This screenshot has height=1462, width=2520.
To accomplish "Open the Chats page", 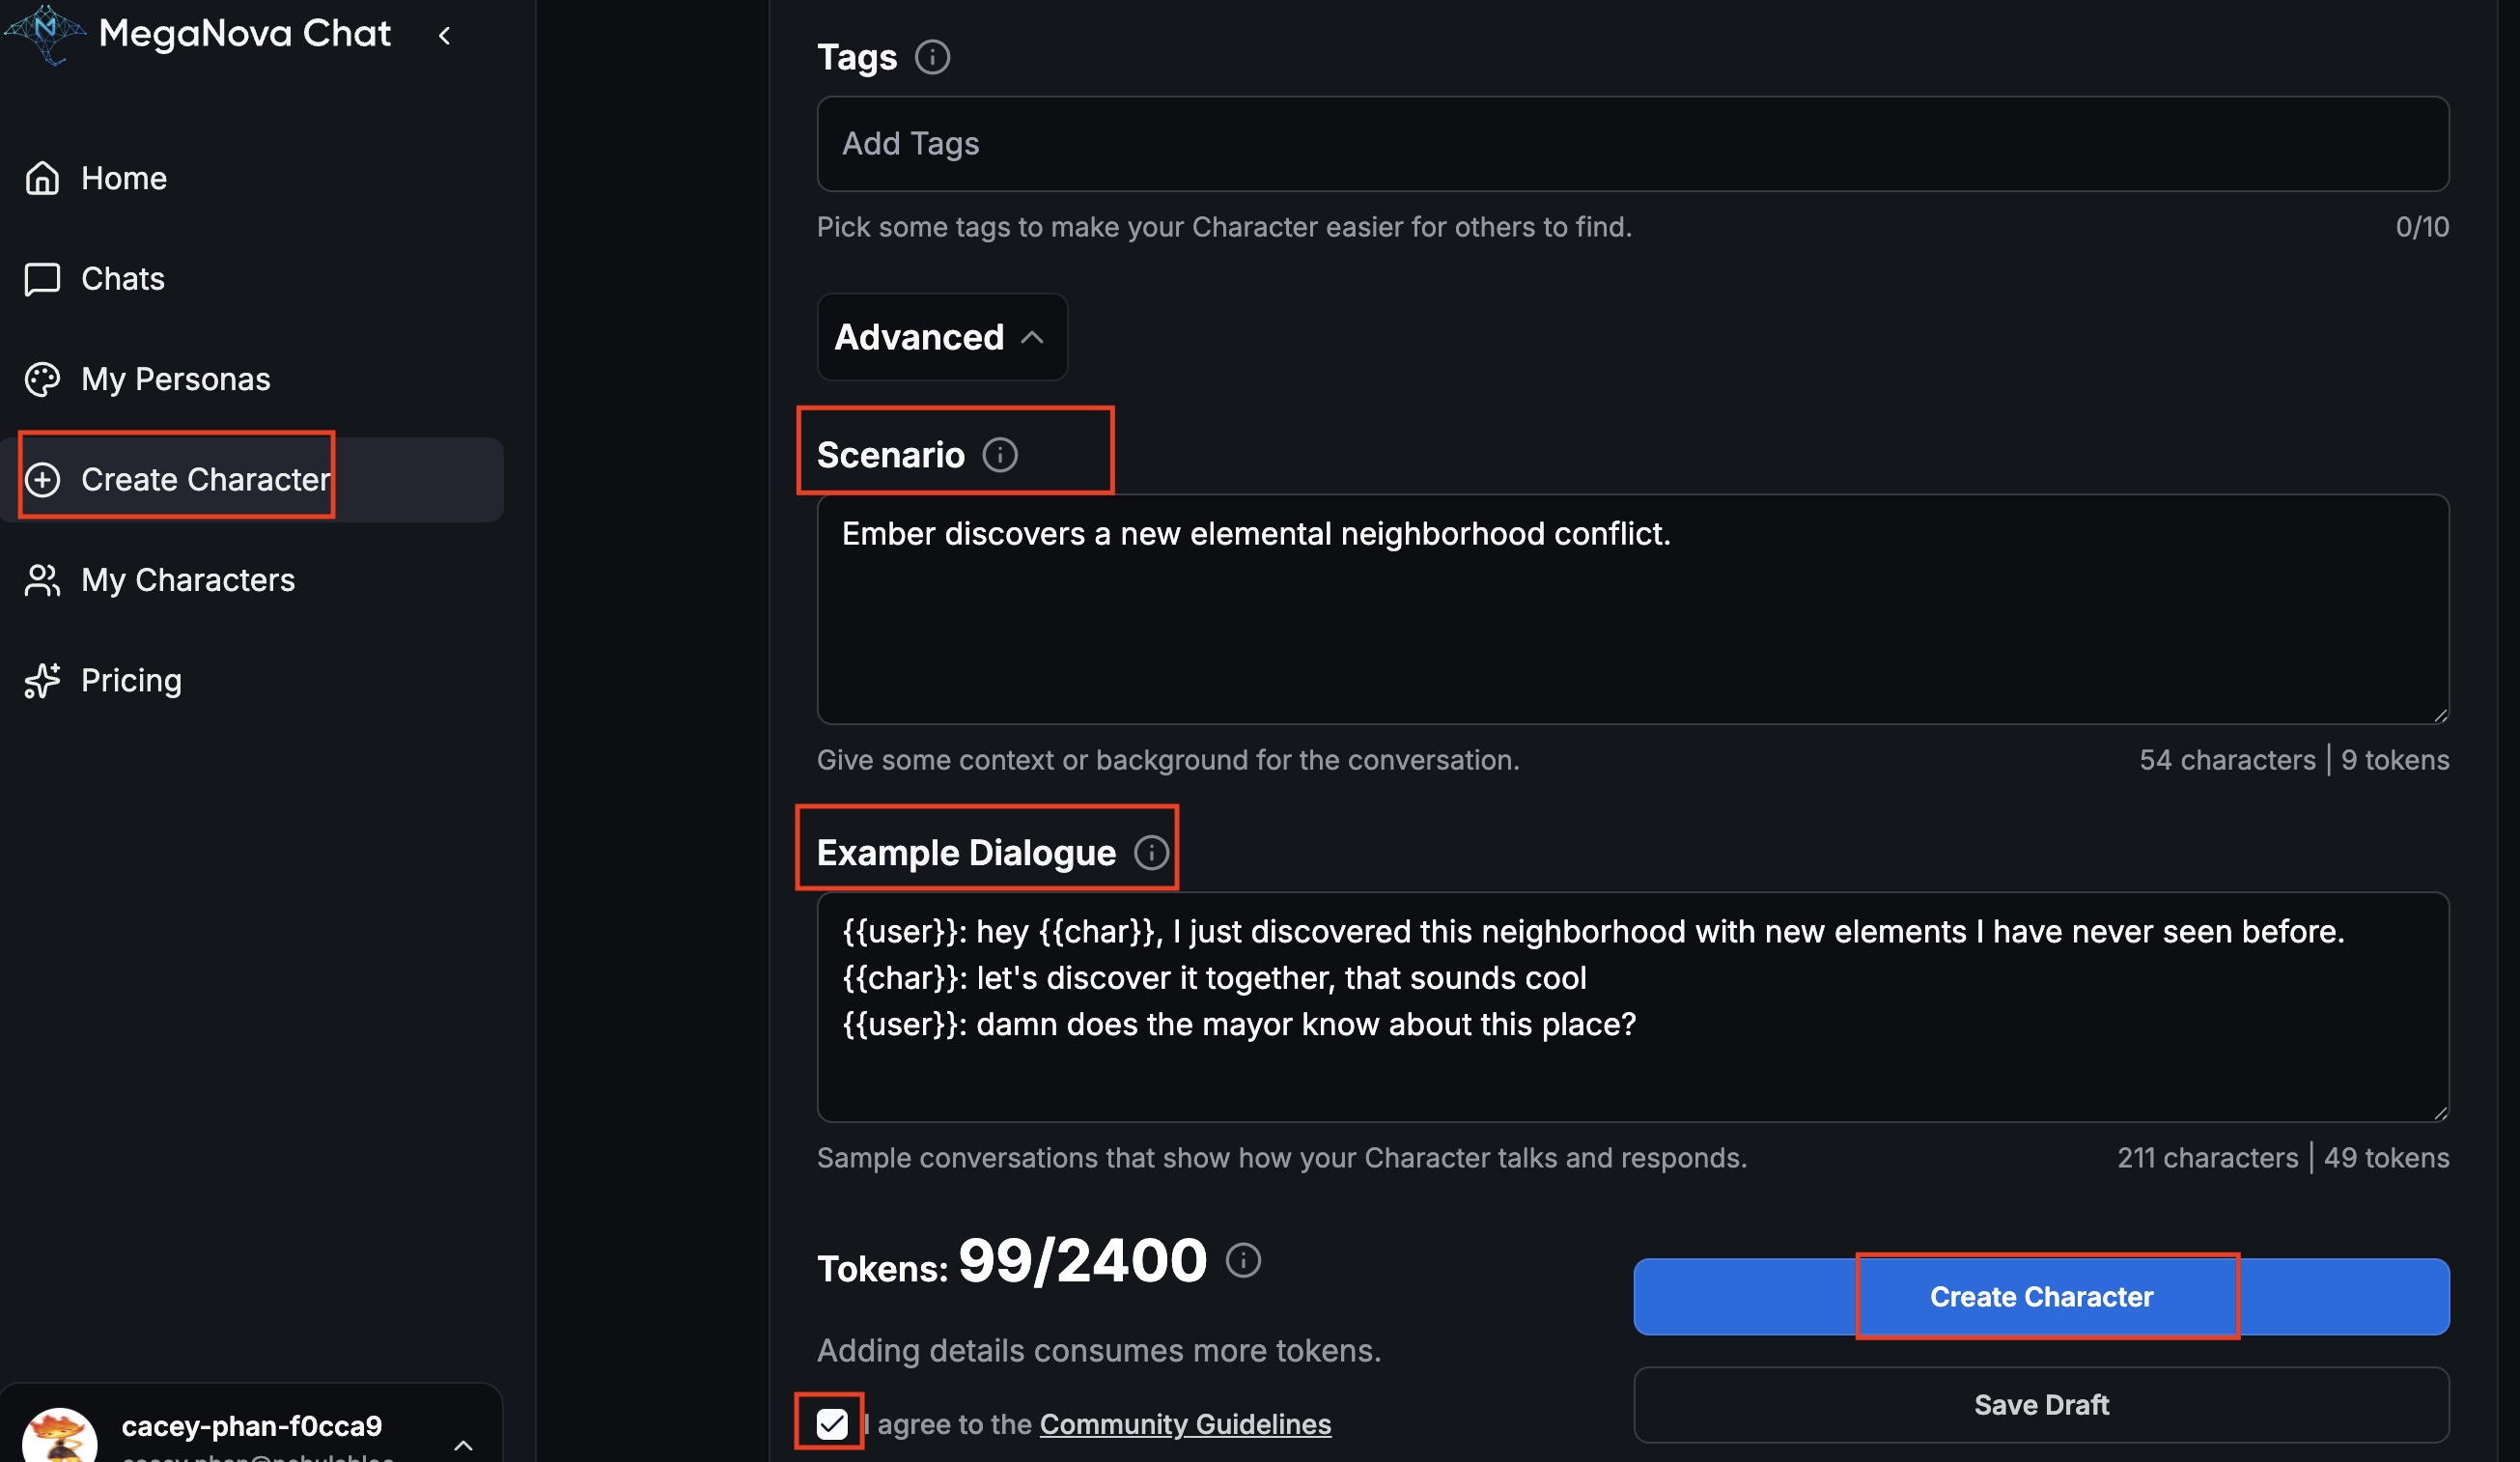I will coord(122,279).
